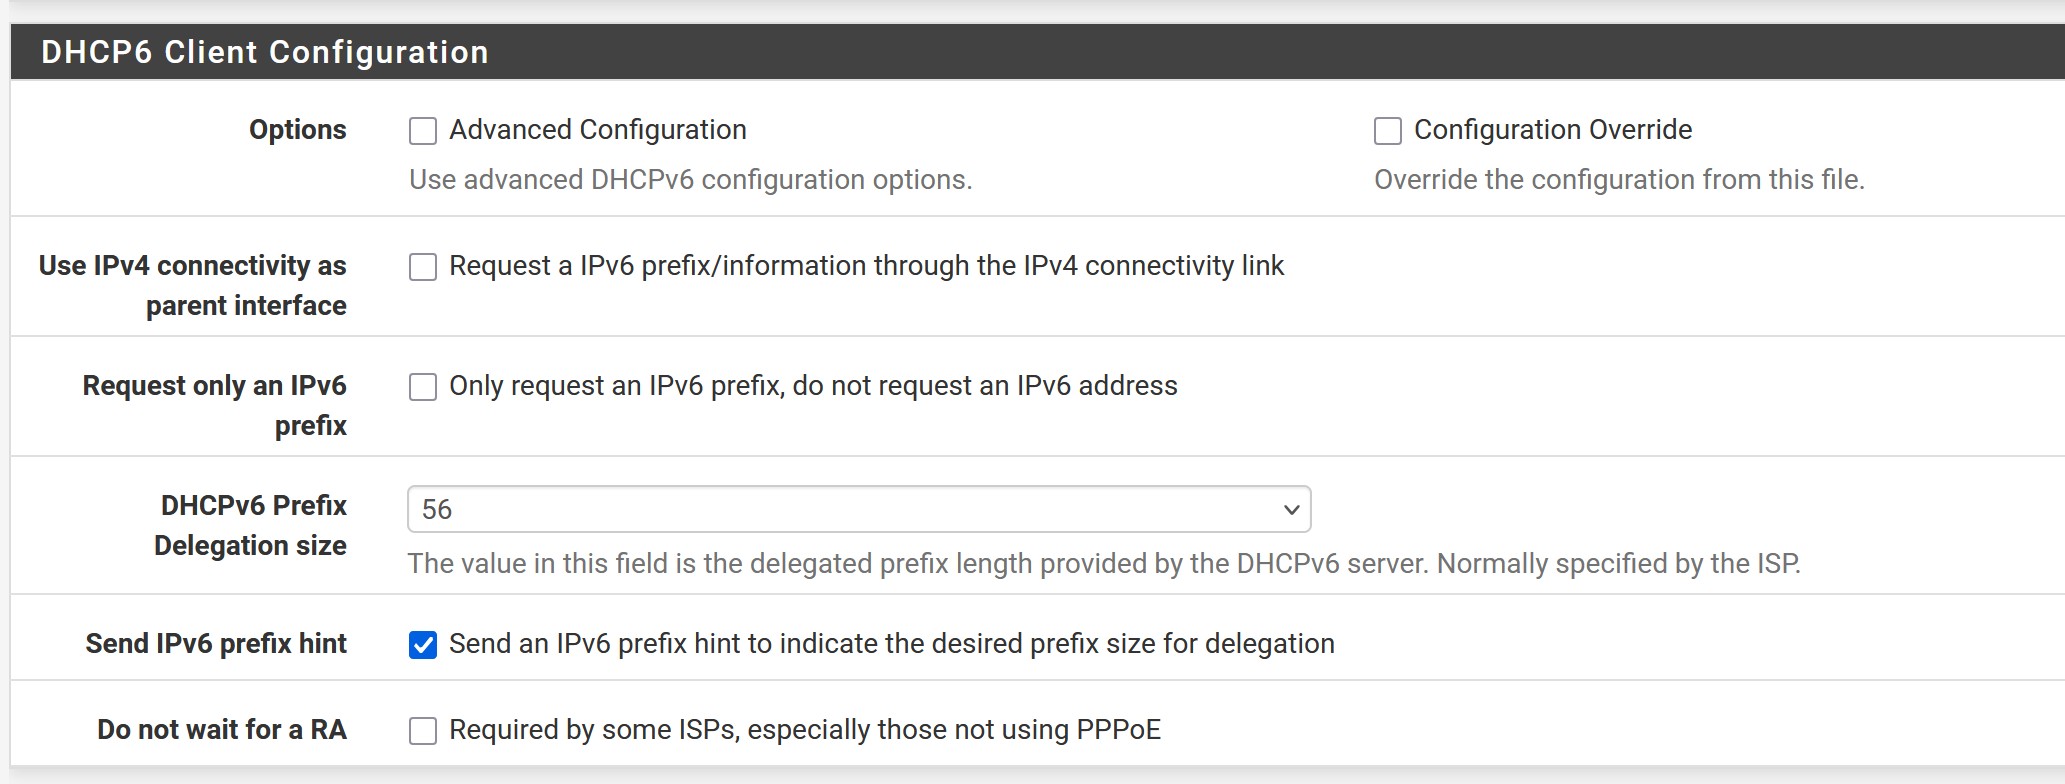2065x784 pixels.
Task: Click 'Send an IPv6 prefix hint' description text
Action: (891, 644)
